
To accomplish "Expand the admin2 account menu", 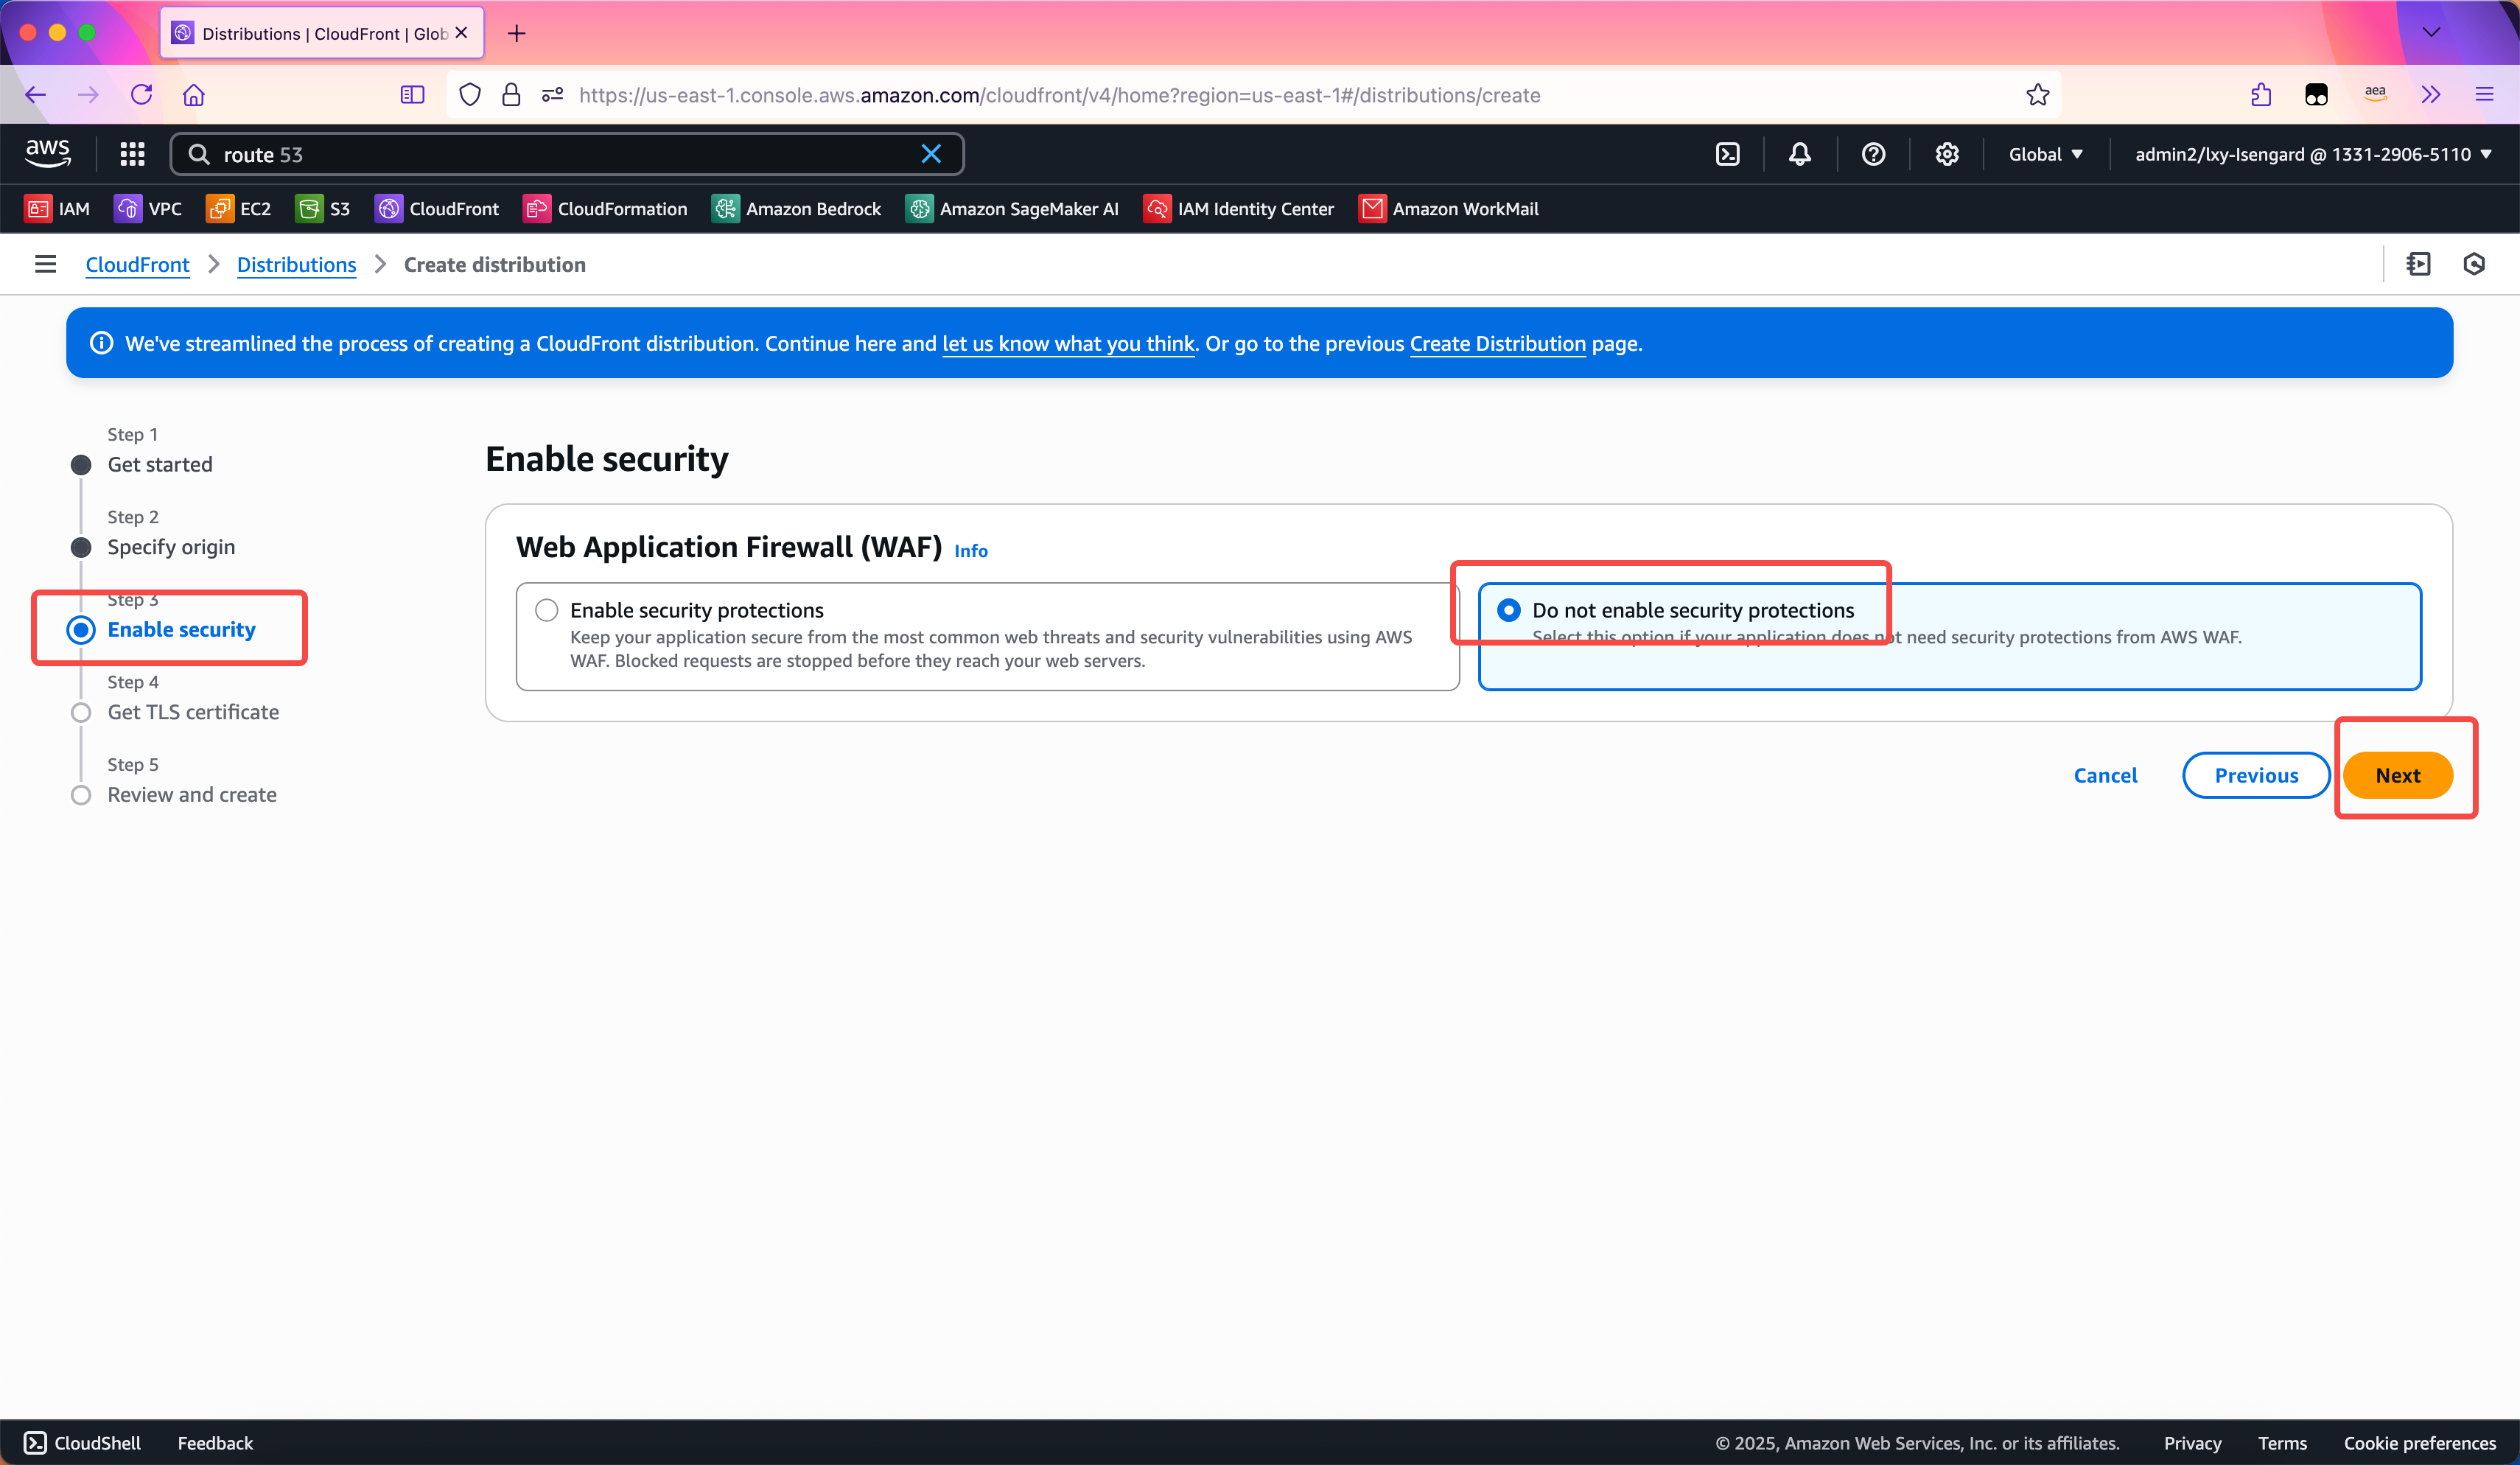I will (2313, 154).
